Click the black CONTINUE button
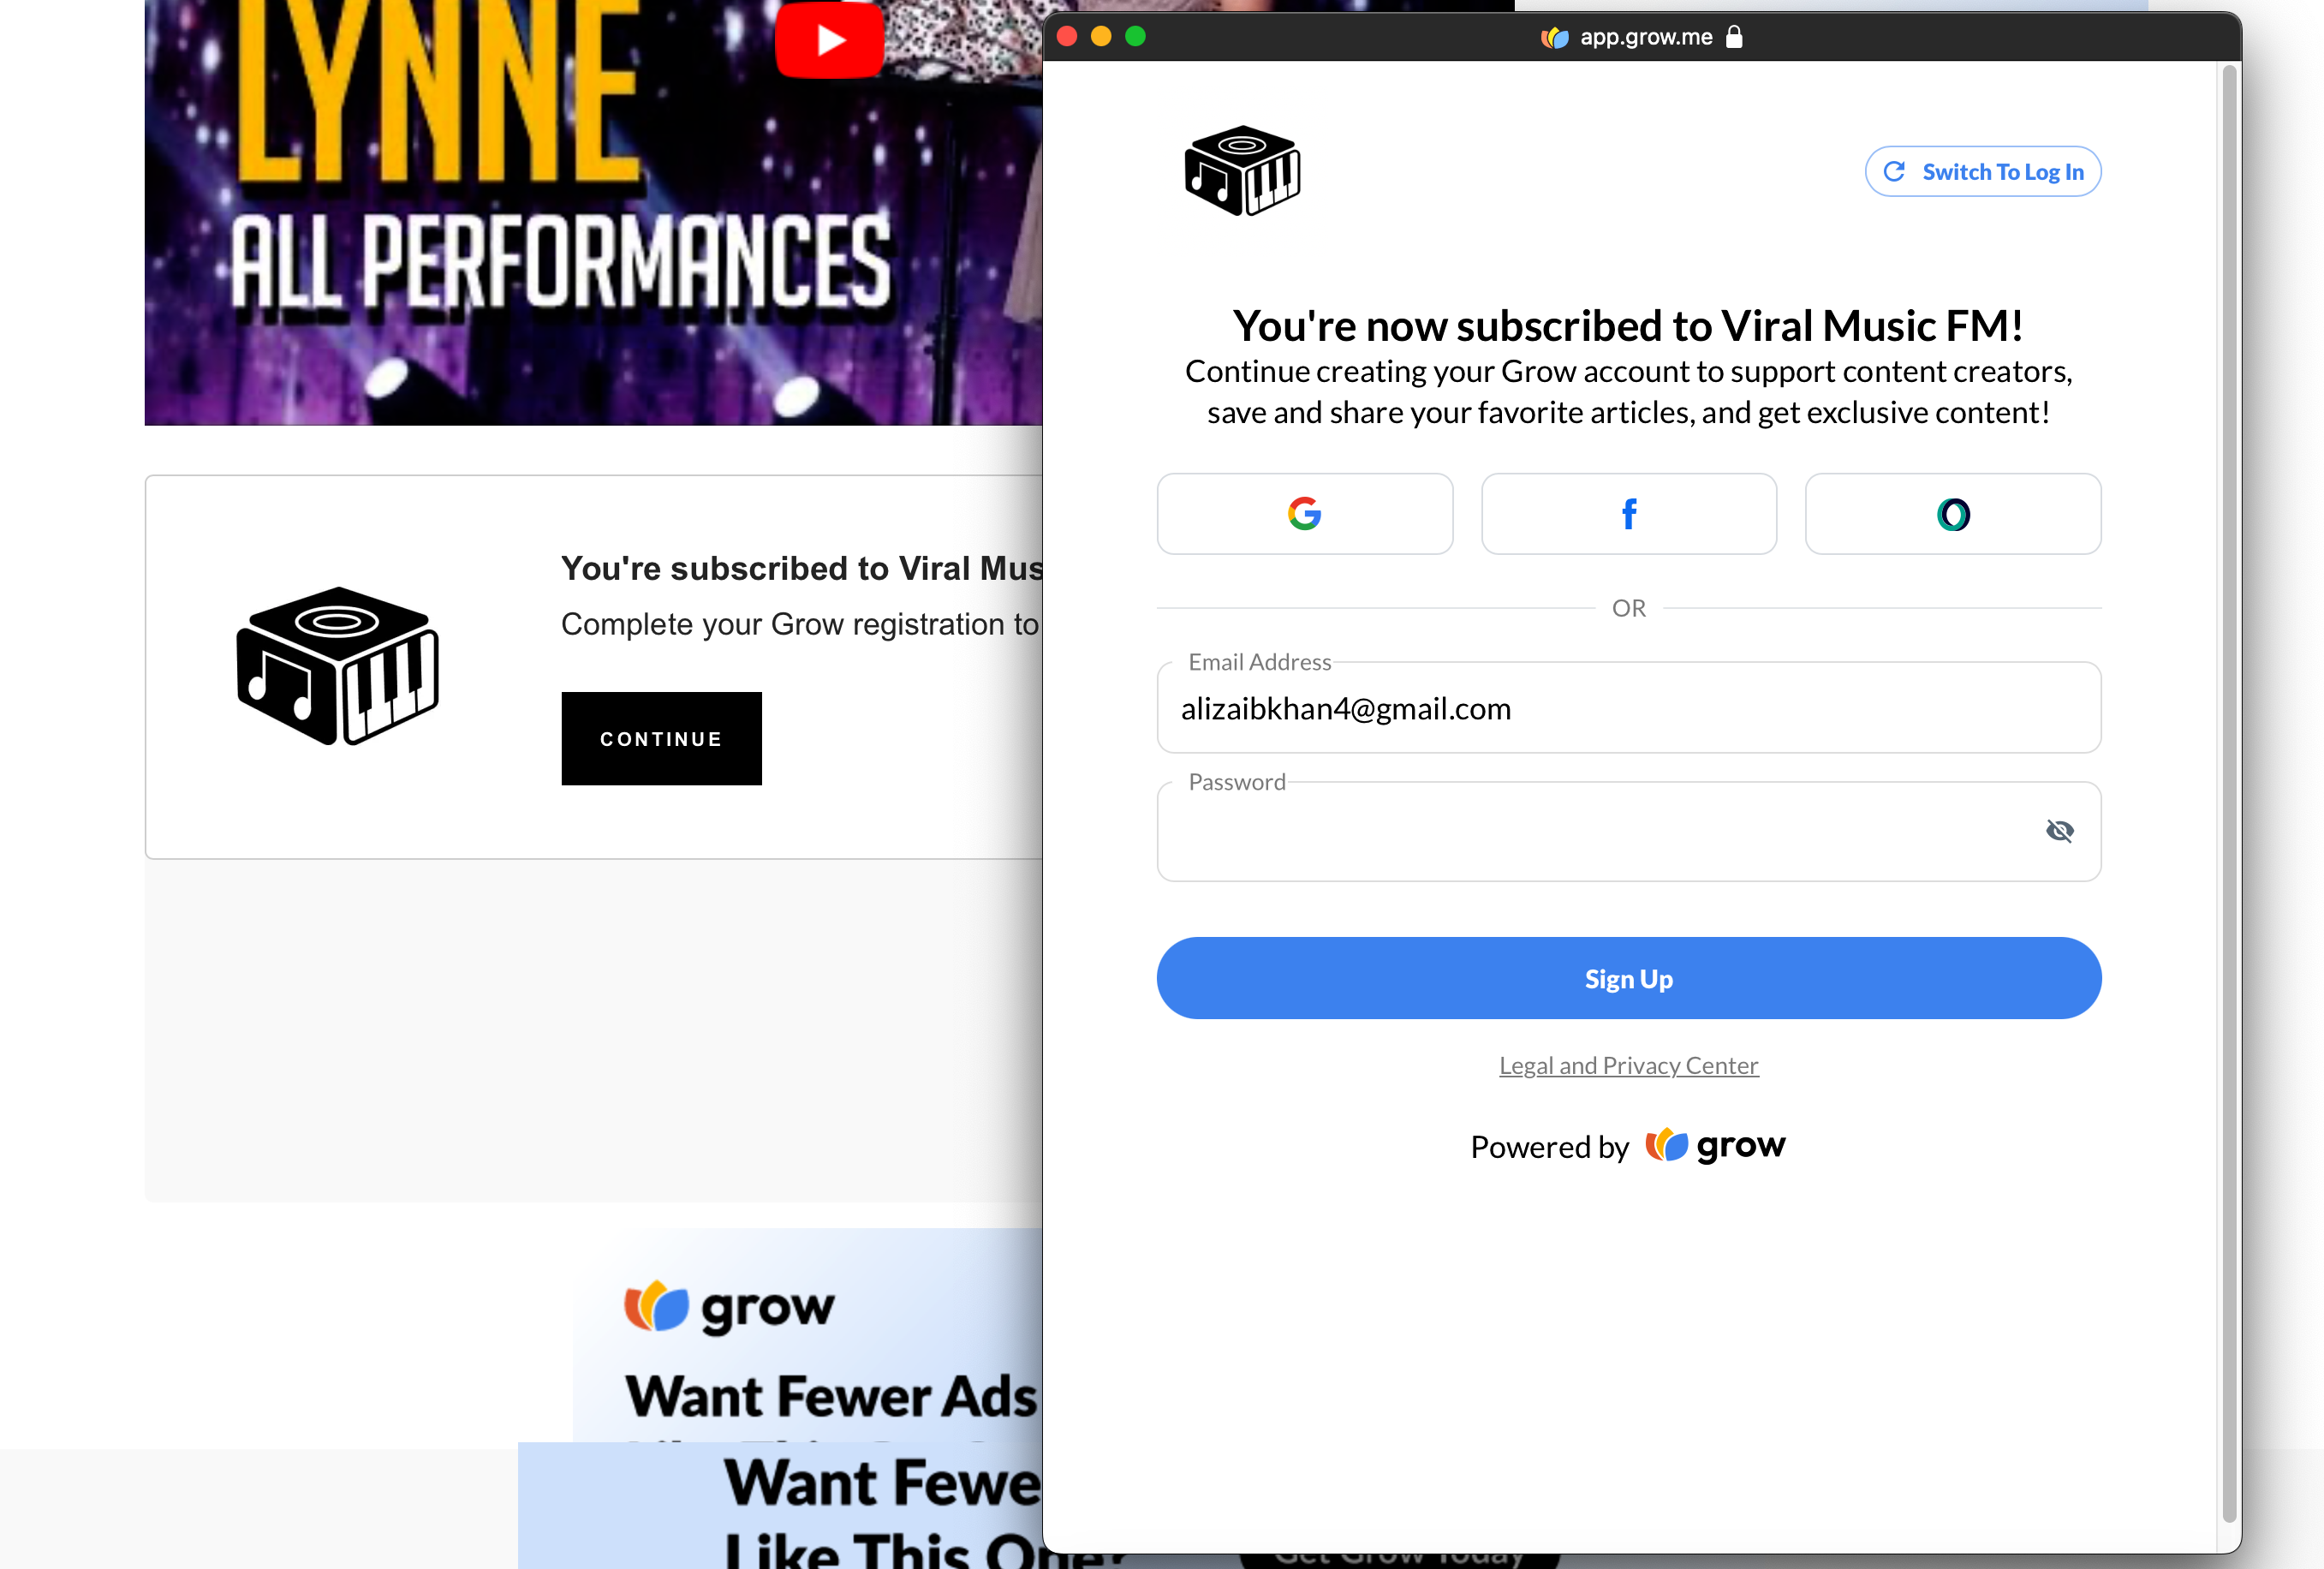The width and height of the screenshot is (2324, 1569). [x=661, y=739]
